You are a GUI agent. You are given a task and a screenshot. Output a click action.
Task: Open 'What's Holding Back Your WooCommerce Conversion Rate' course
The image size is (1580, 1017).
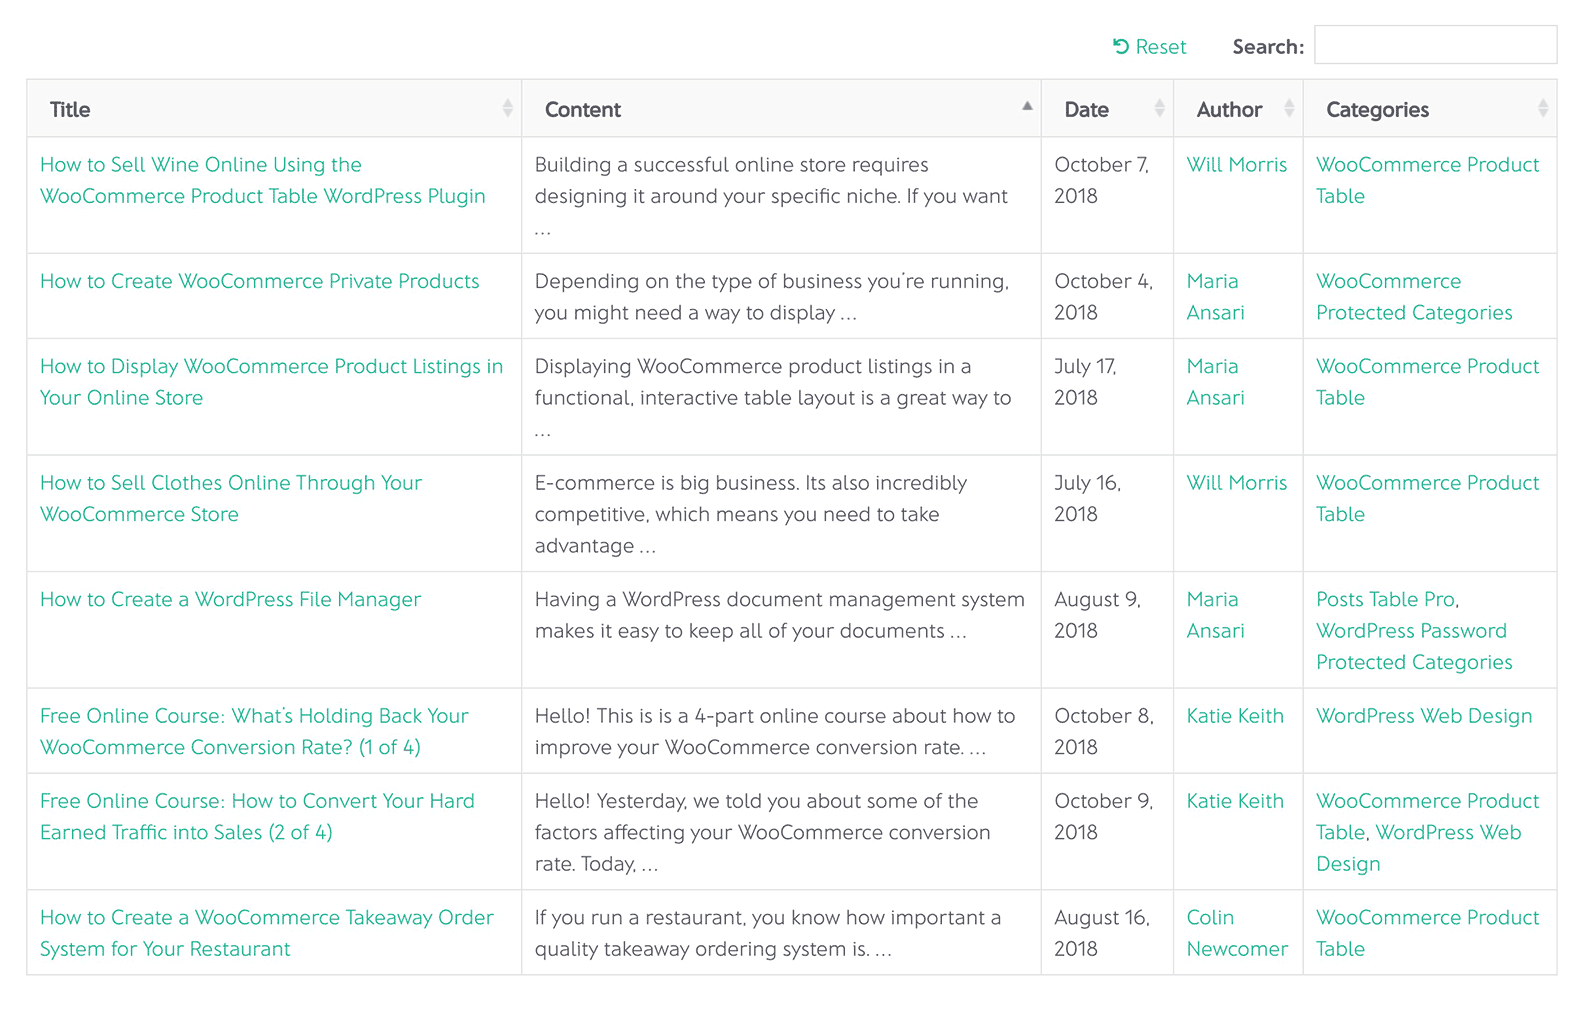point(254,731)
